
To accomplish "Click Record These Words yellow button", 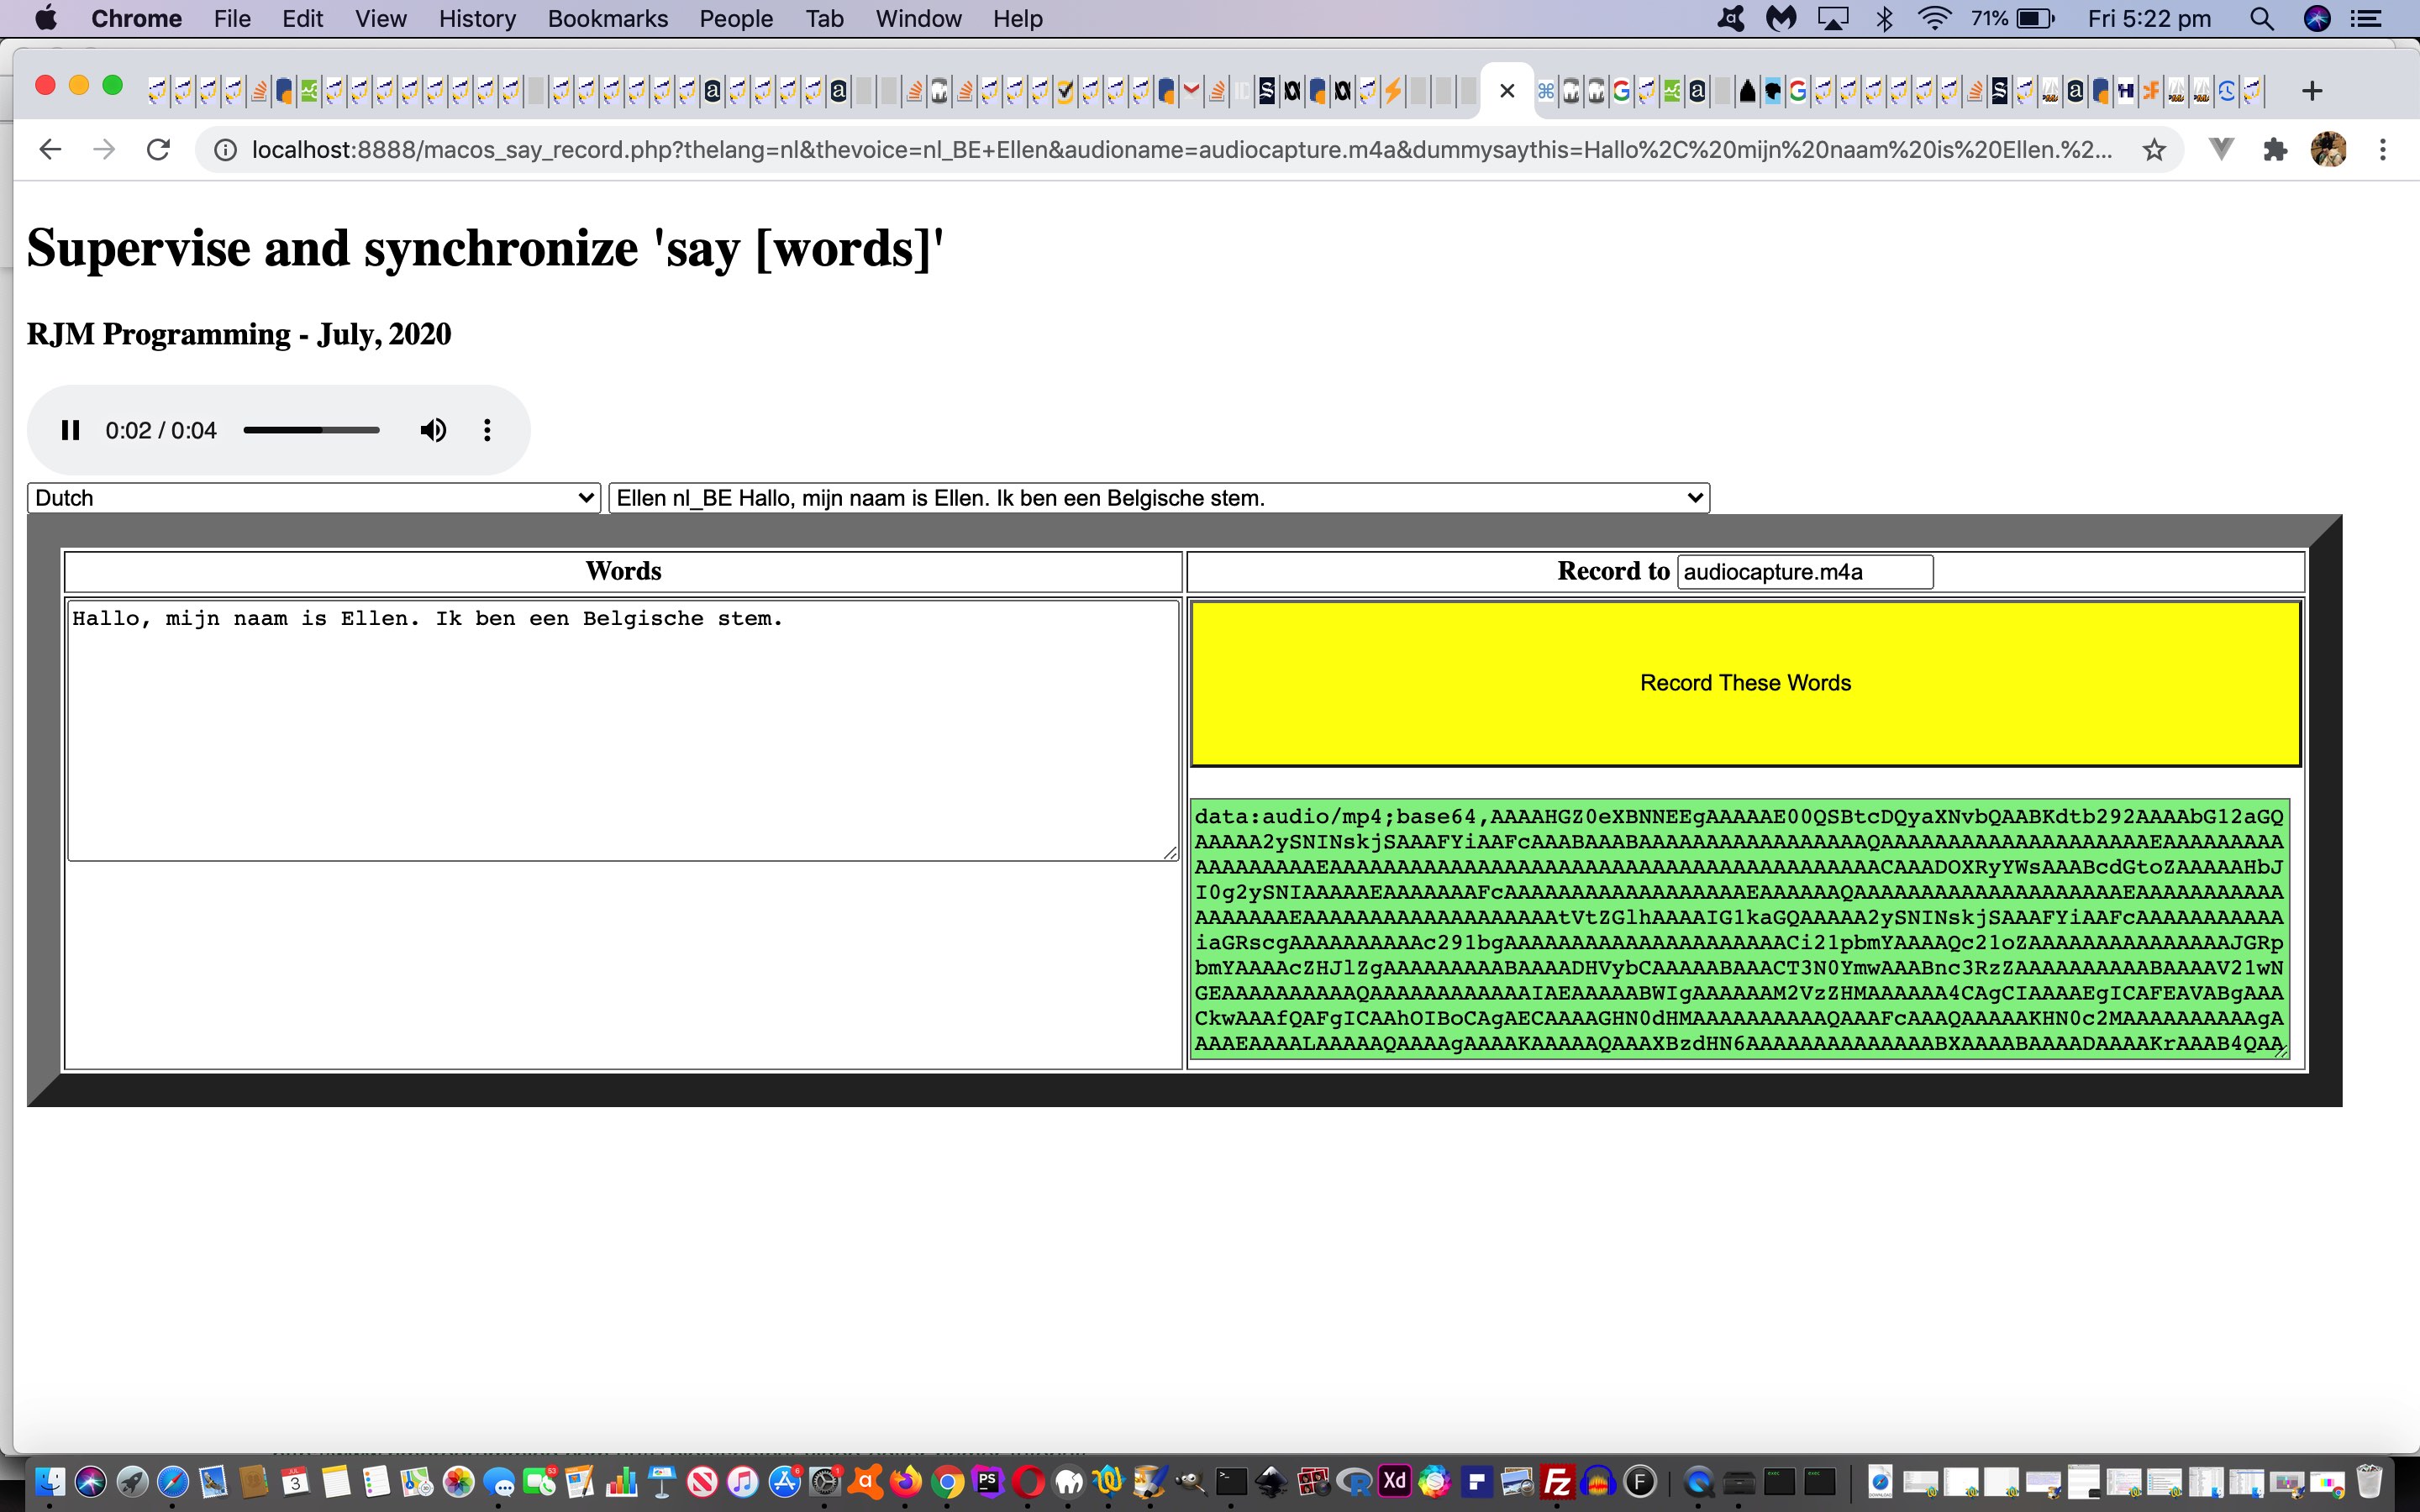I will point(1744,683).
